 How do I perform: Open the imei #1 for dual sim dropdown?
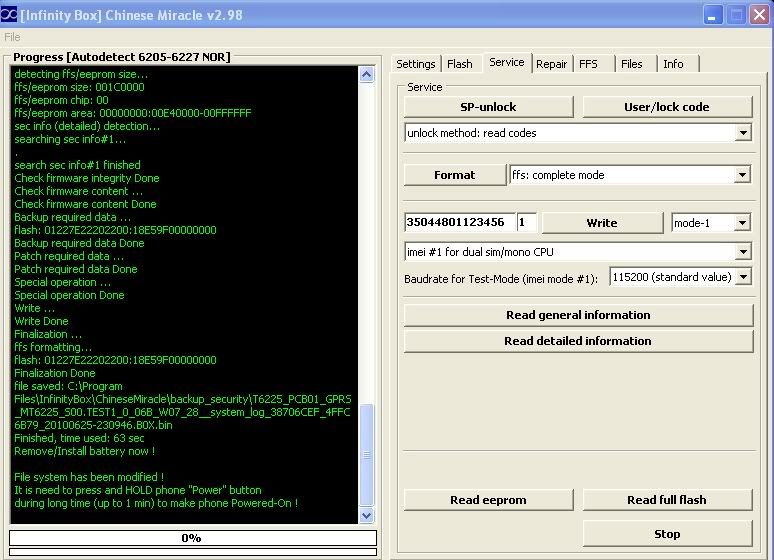743,252
